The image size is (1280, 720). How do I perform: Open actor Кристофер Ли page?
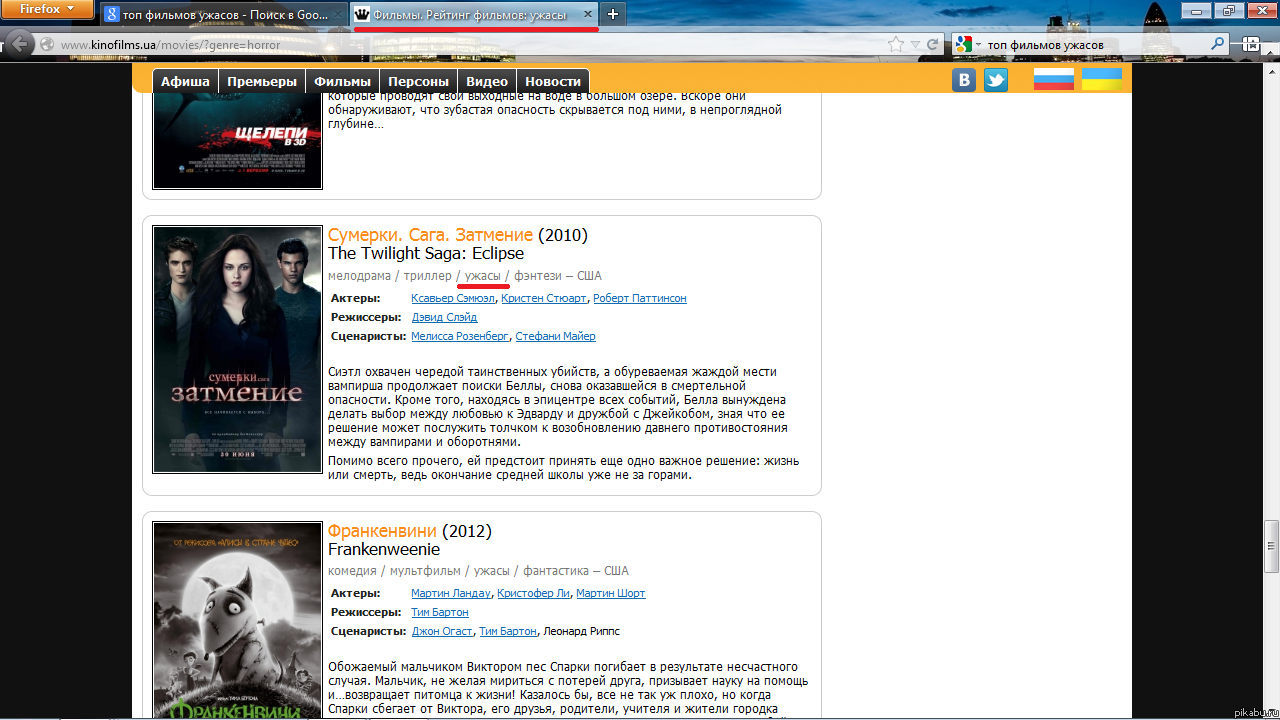[x=534, y=593]
